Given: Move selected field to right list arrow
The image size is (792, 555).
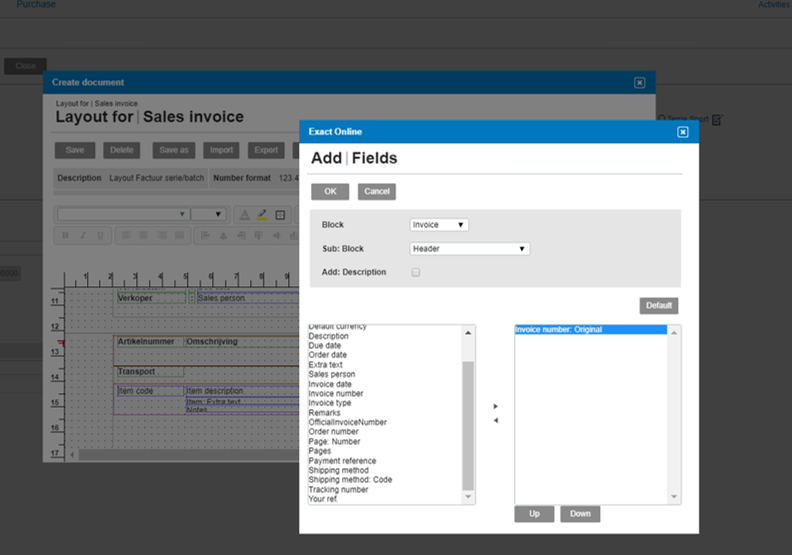Looking at the screenshot, I should pyautogui.click(x=496, y=406).
